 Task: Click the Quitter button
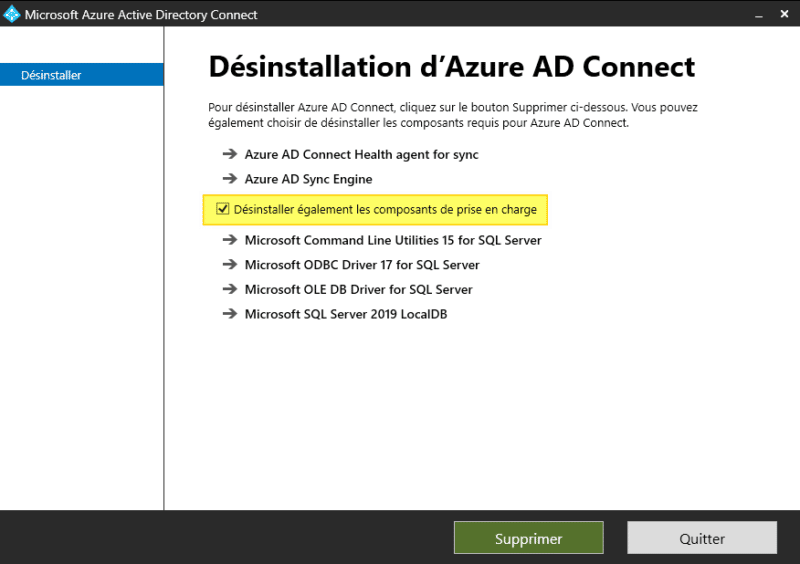(x=702, y=538)
